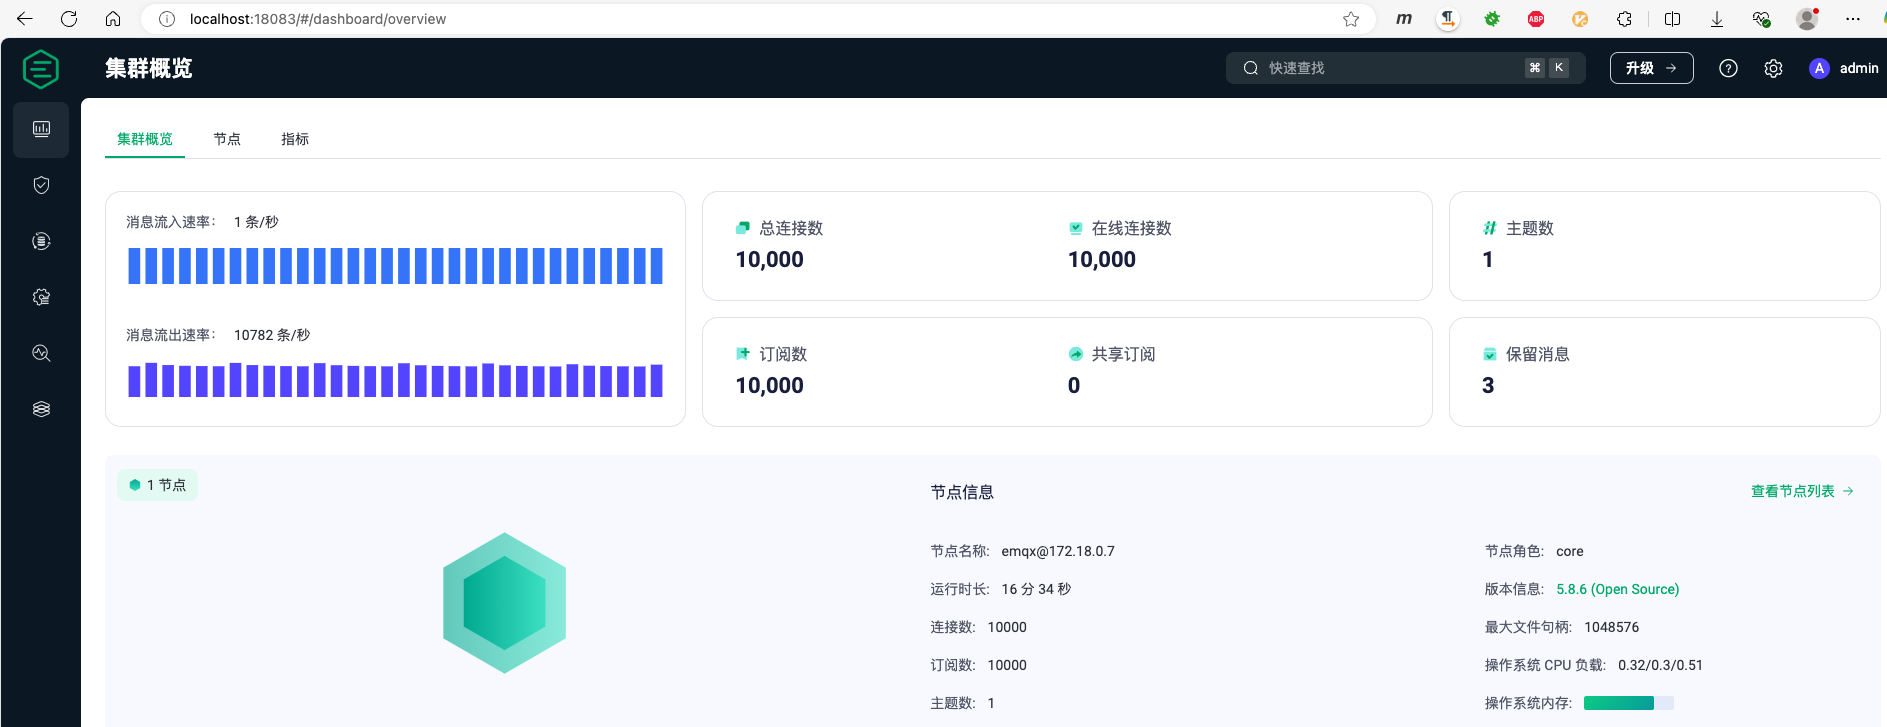1887x727 pixels.
Task: Open the dashboard monitoring sidebar icon
Action: 41,129
